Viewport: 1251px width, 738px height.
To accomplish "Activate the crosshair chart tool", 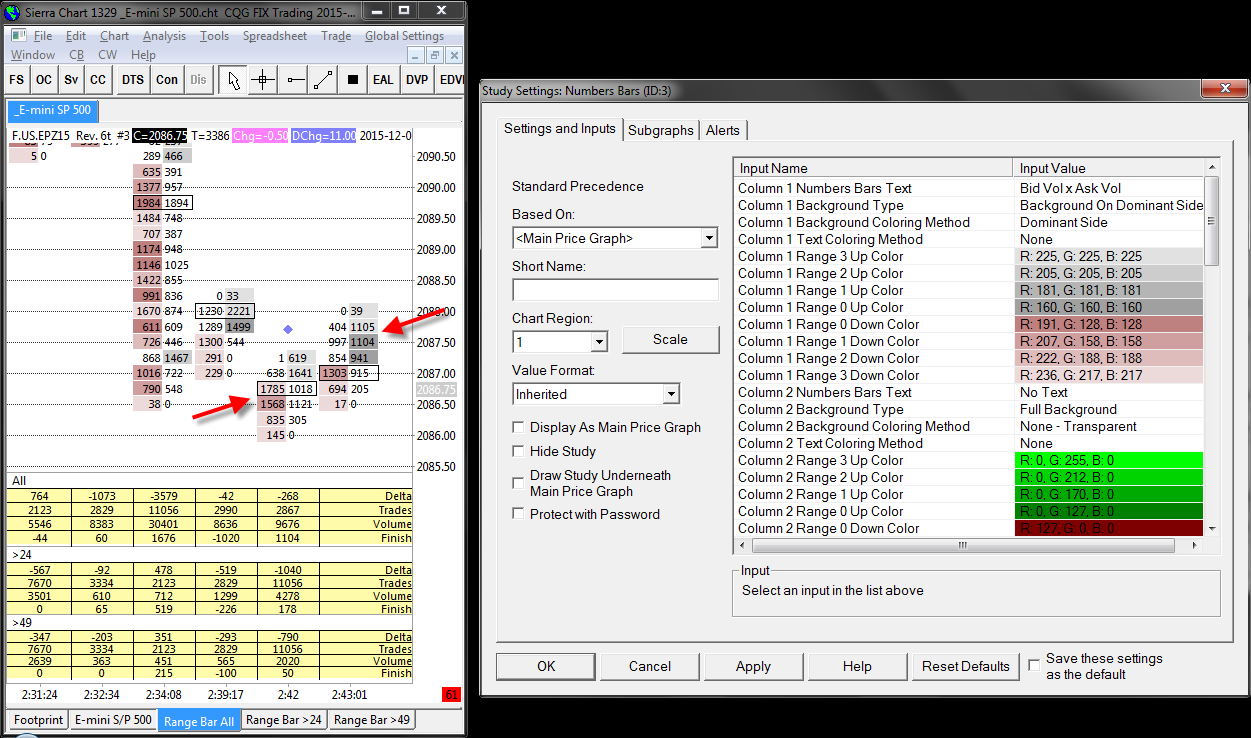I will 263,80.
